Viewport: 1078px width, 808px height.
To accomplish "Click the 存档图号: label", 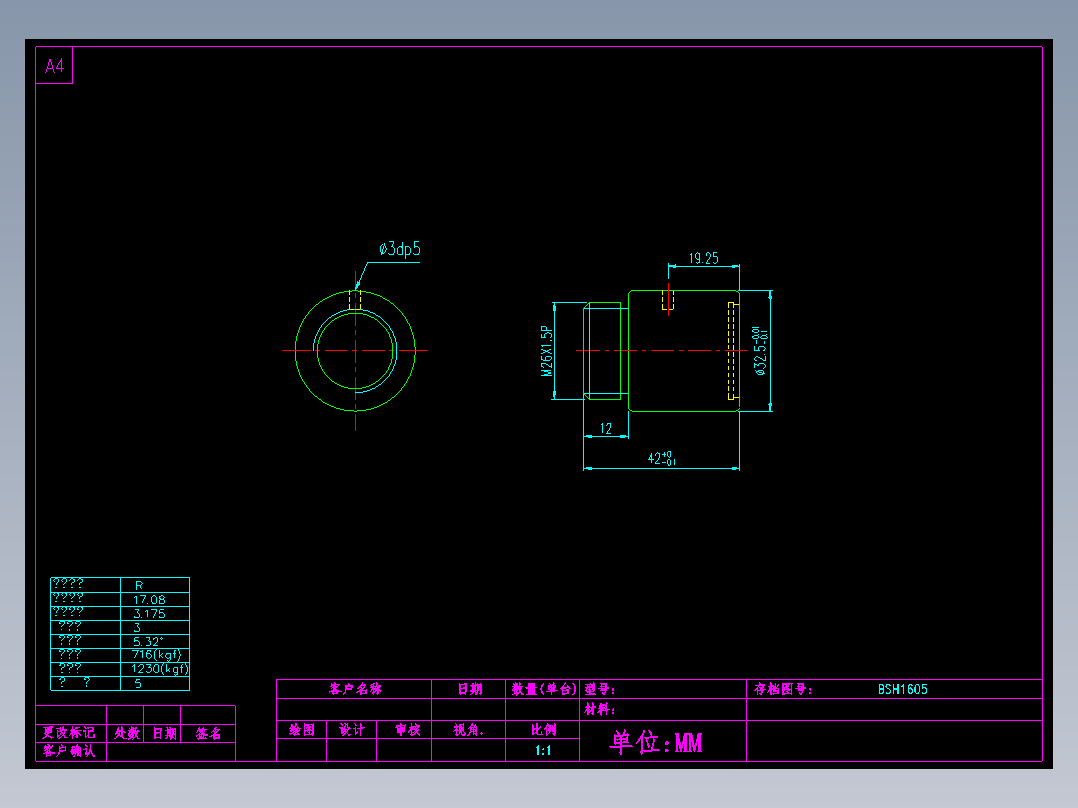I will point(783,689).
